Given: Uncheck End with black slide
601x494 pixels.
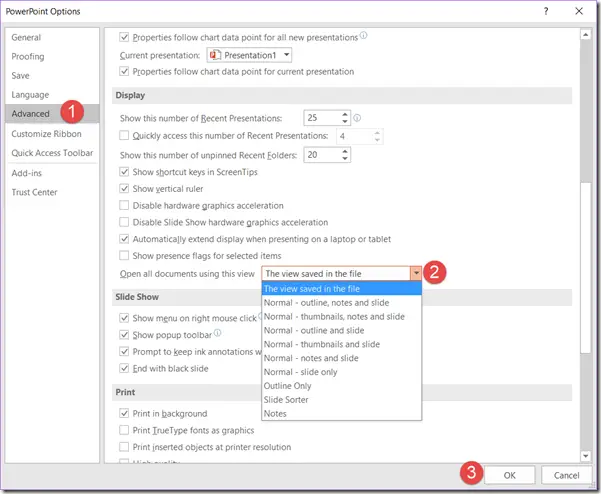Looking at the screenshot, I should pyautogui.click(x=124, y=368).
